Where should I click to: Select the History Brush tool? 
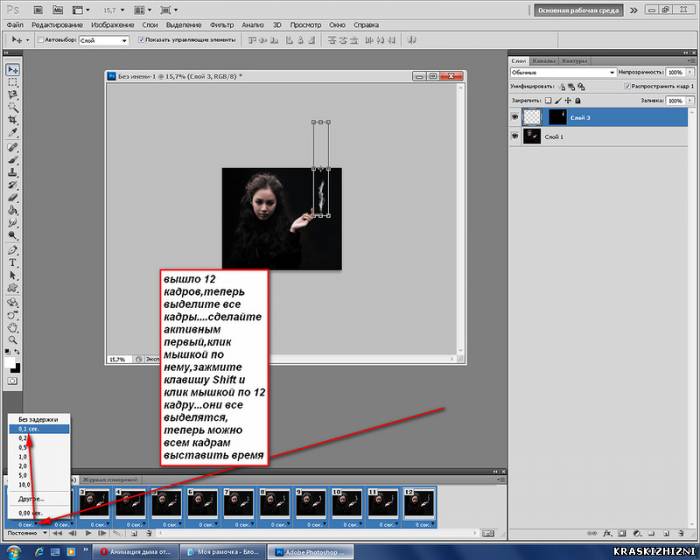click(12, 185)
